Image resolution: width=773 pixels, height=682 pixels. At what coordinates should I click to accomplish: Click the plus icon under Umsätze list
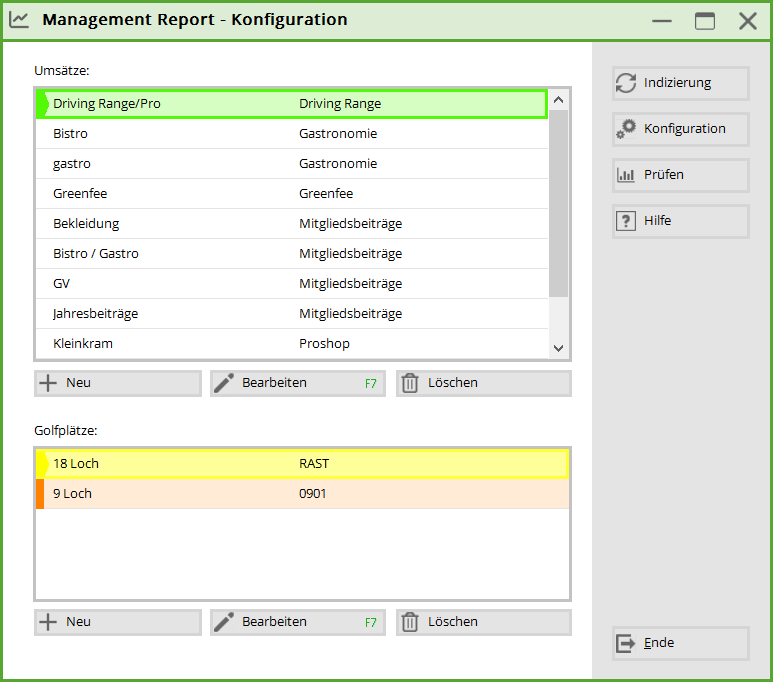(47, 383)
